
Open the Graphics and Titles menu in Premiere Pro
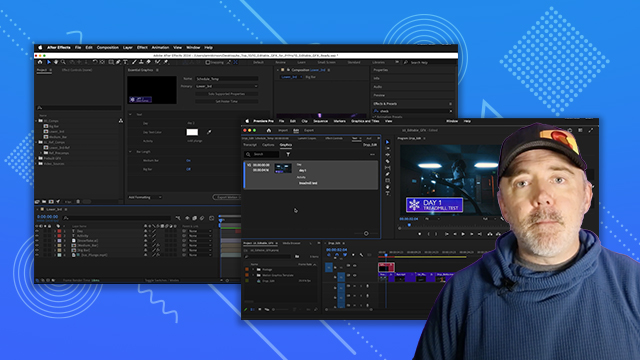coord(365,121)
